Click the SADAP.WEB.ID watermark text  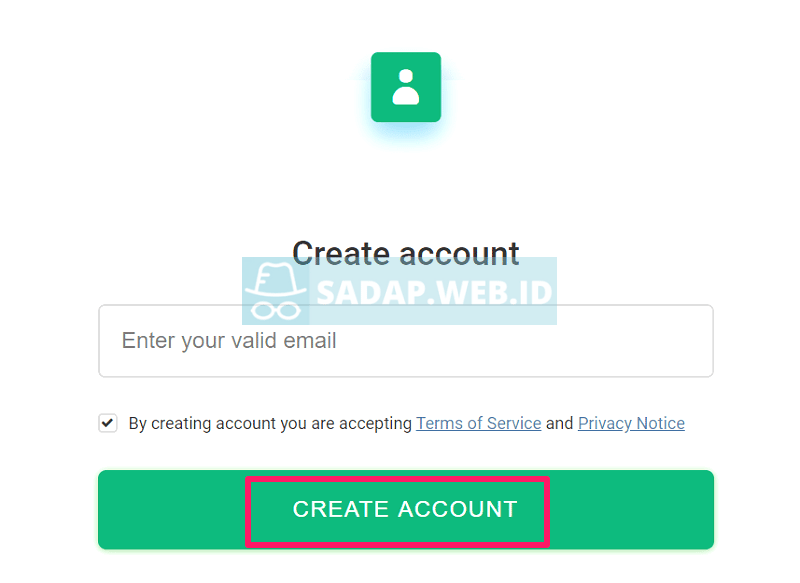[434, 292]
